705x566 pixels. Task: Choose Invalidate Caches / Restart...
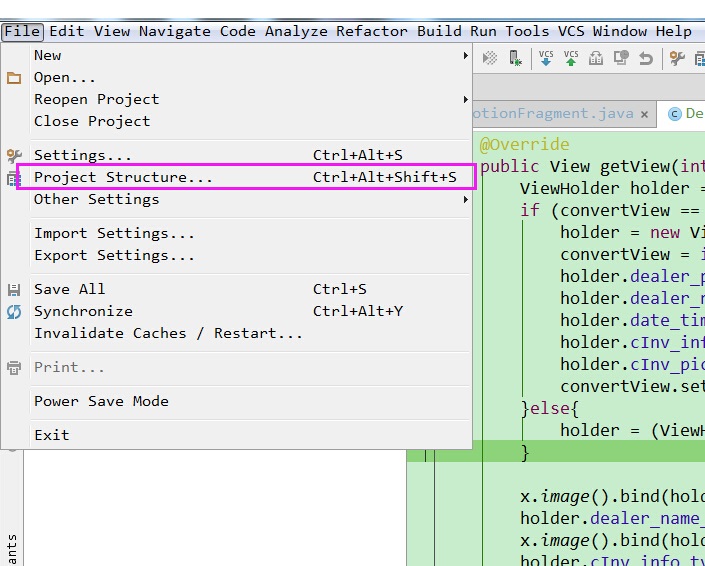168,333
